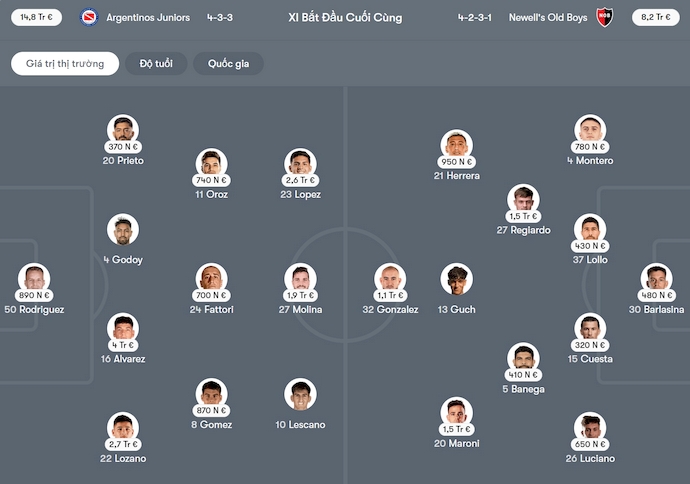Click Gonzalez's player photo
690x484 pixels.
(390, 277)
